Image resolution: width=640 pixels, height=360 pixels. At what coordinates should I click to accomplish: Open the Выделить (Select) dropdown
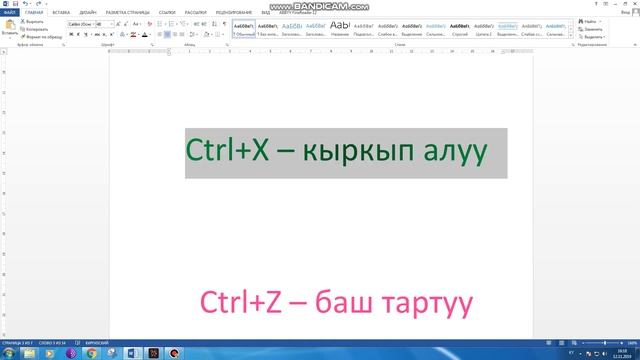click(x=591, y=37)
